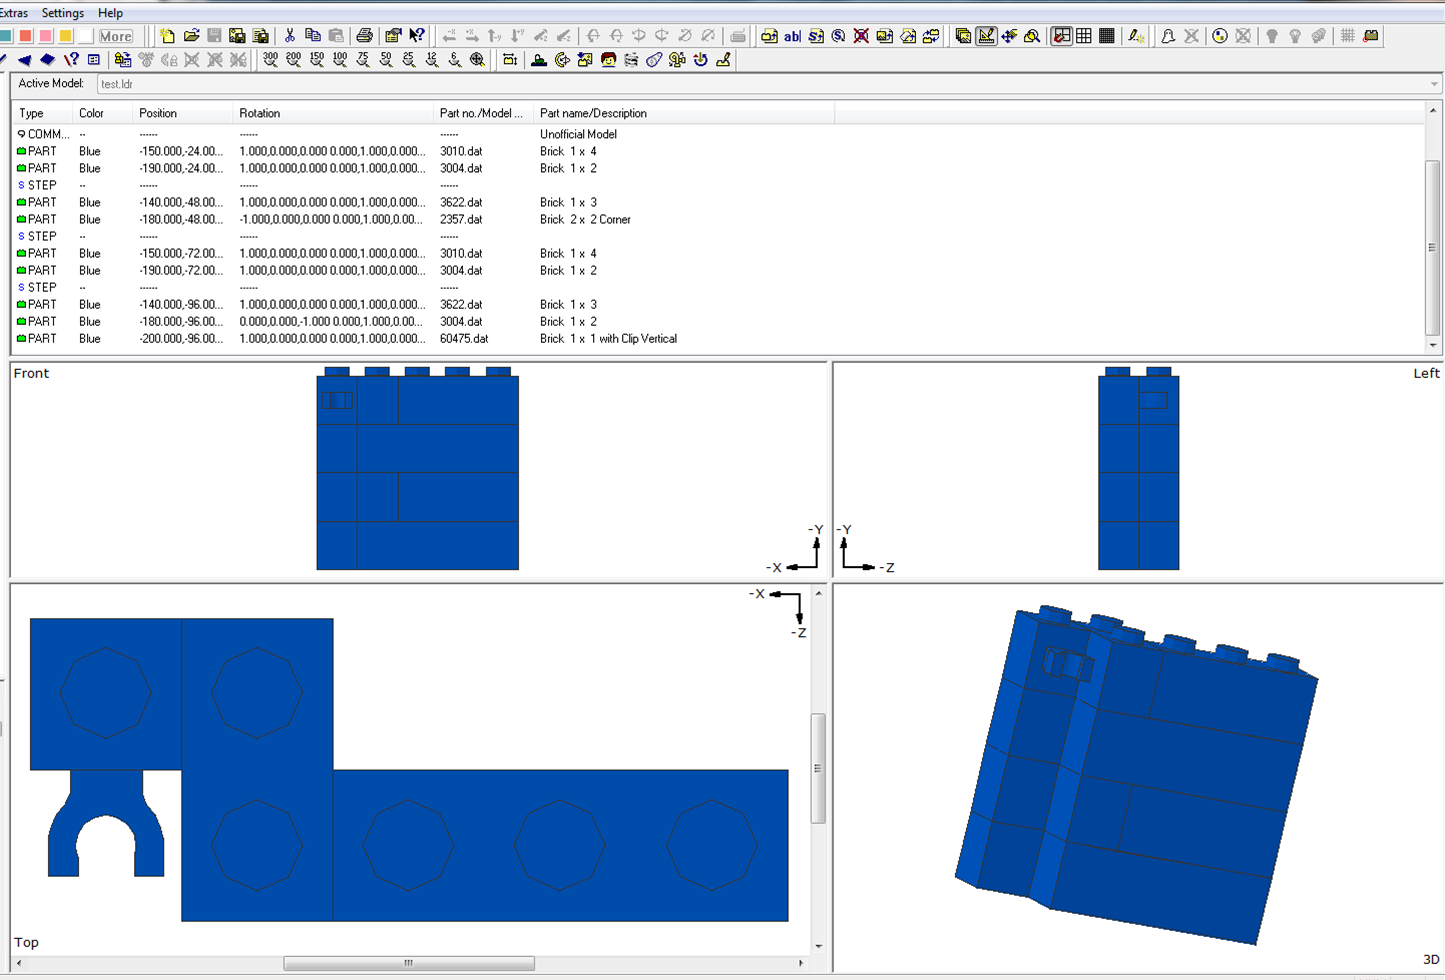
Task: Click scroll-up arrow in Top view
Action: pos(818,594)
